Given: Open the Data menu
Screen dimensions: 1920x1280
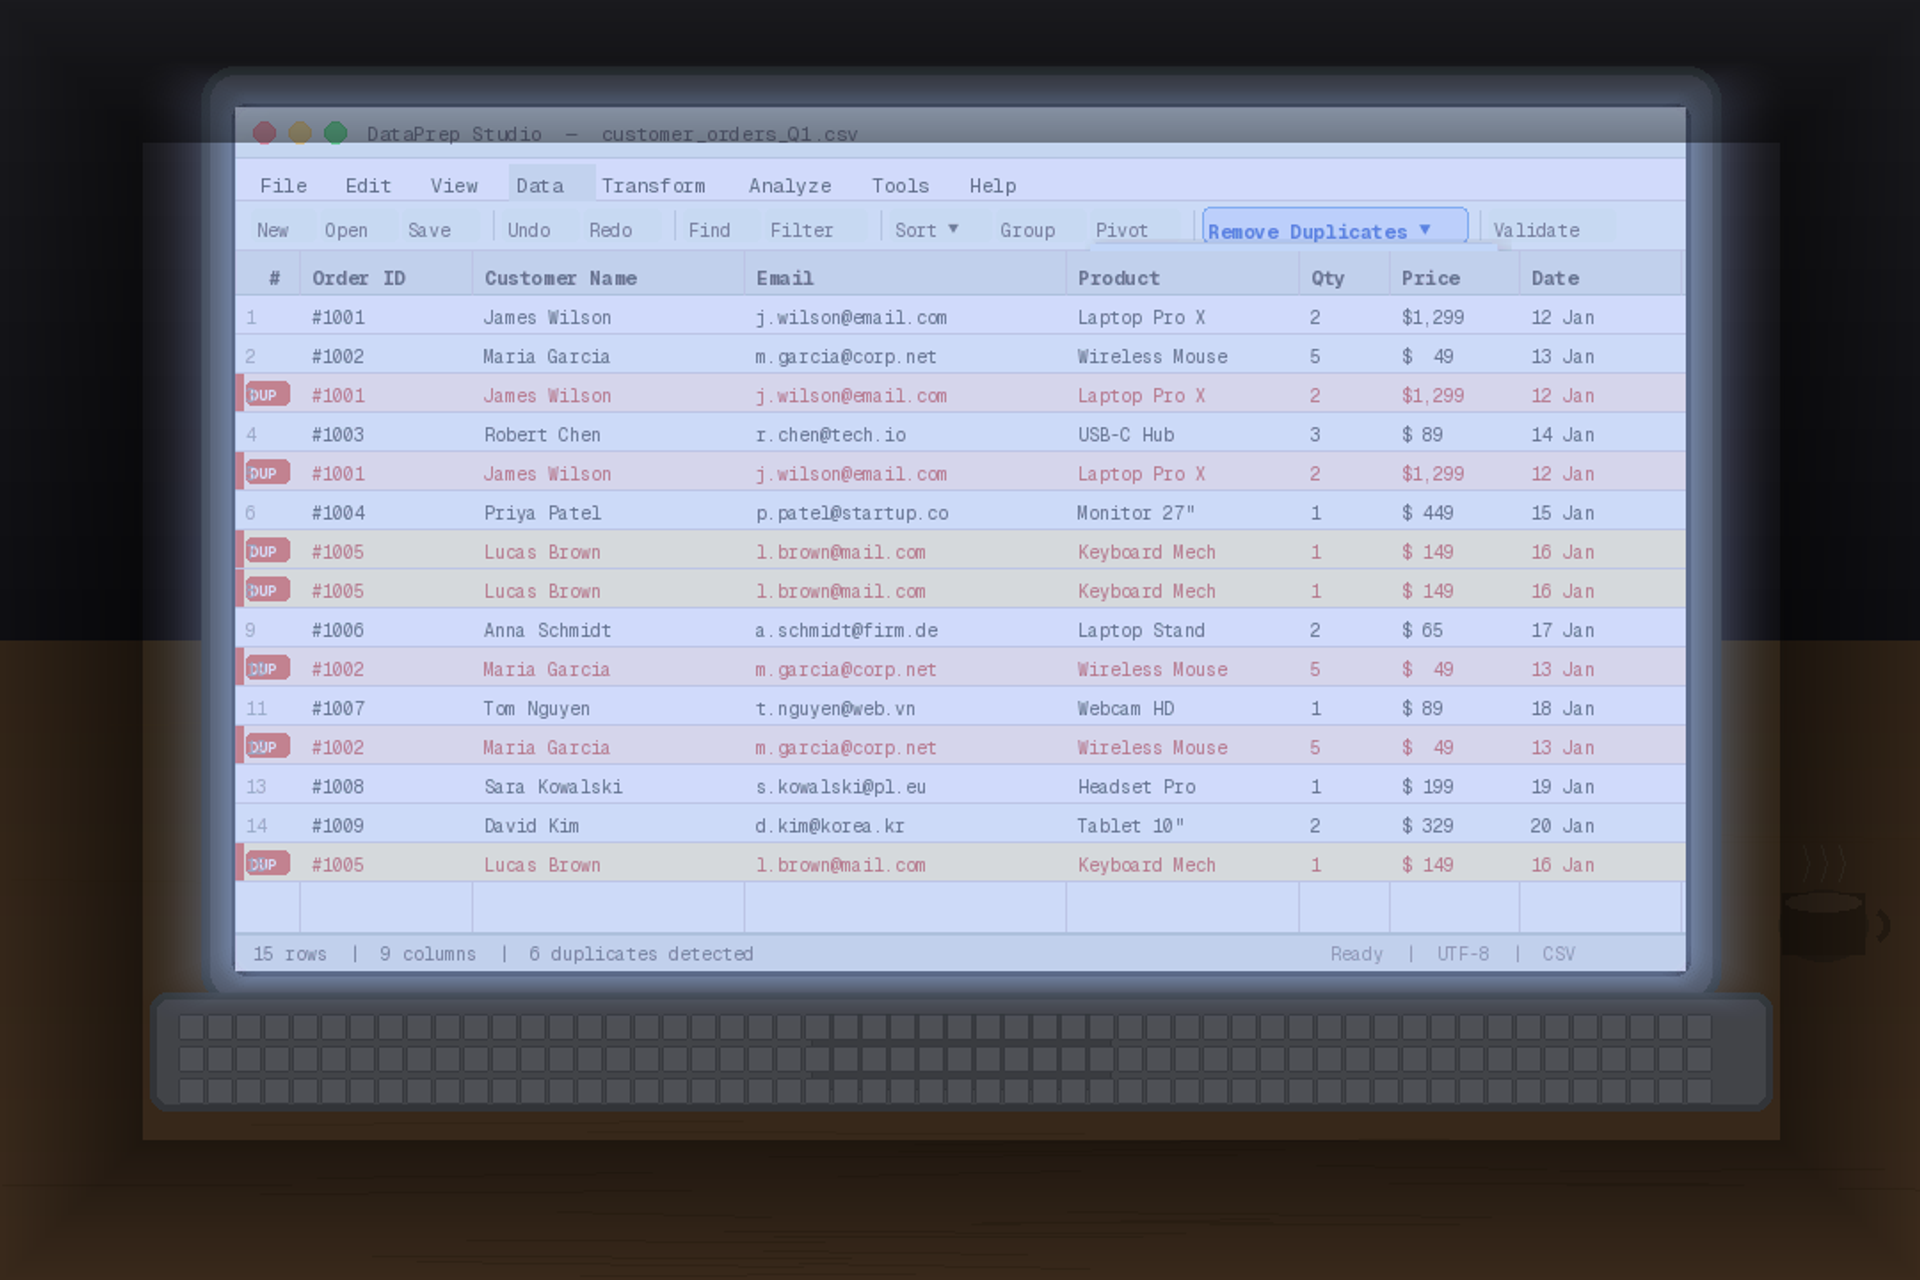Looking at the screenshot, I should coord(540,186).
